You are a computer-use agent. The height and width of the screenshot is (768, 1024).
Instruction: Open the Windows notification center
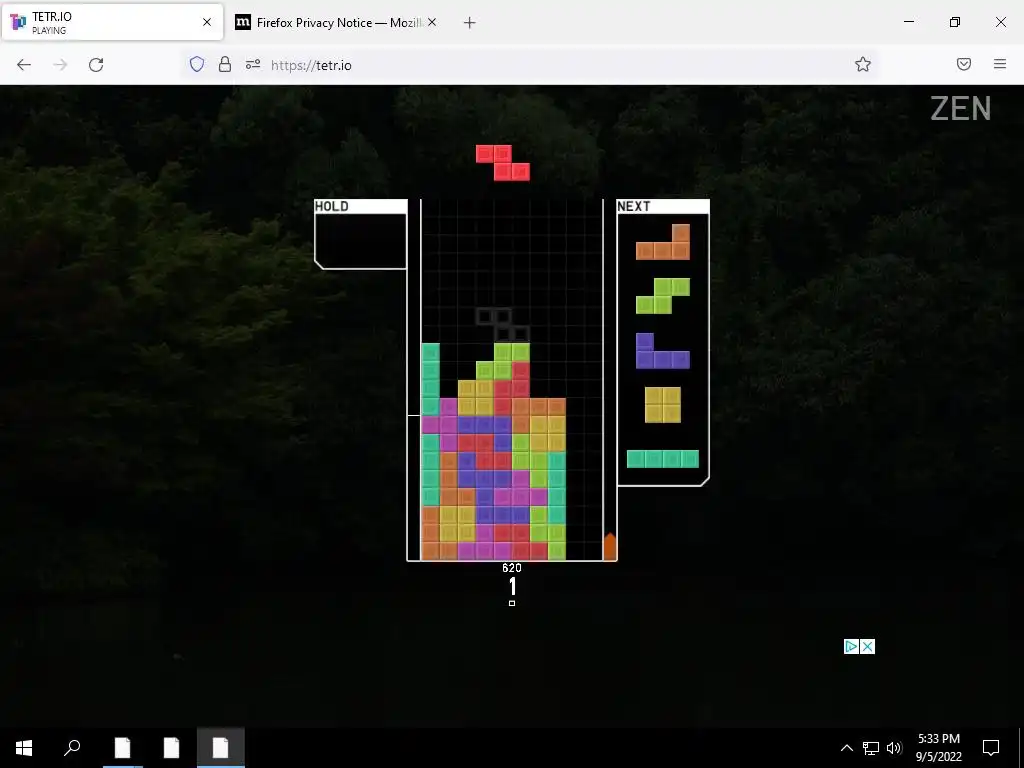tap(991, 748)
